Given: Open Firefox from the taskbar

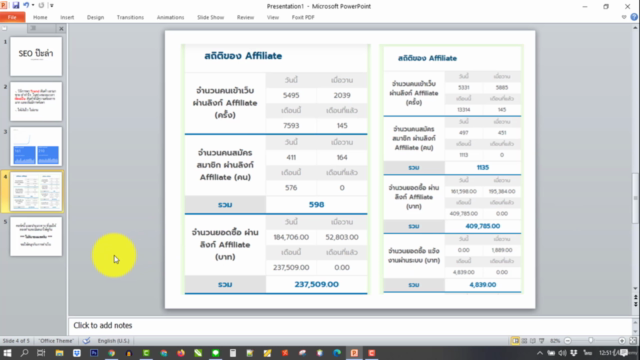Looking at the screenshot, I should click(181, 353).
